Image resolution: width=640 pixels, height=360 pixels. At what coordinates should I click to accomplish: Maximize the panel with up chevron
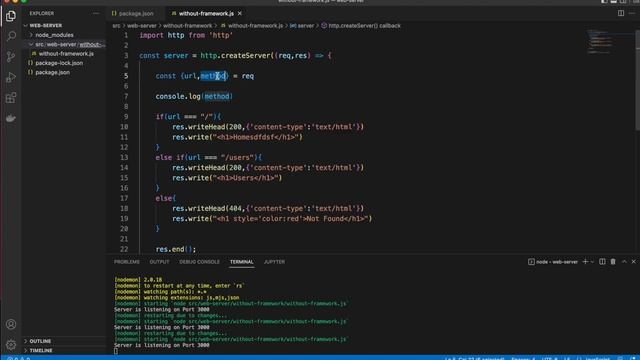(x=624, y=262)
